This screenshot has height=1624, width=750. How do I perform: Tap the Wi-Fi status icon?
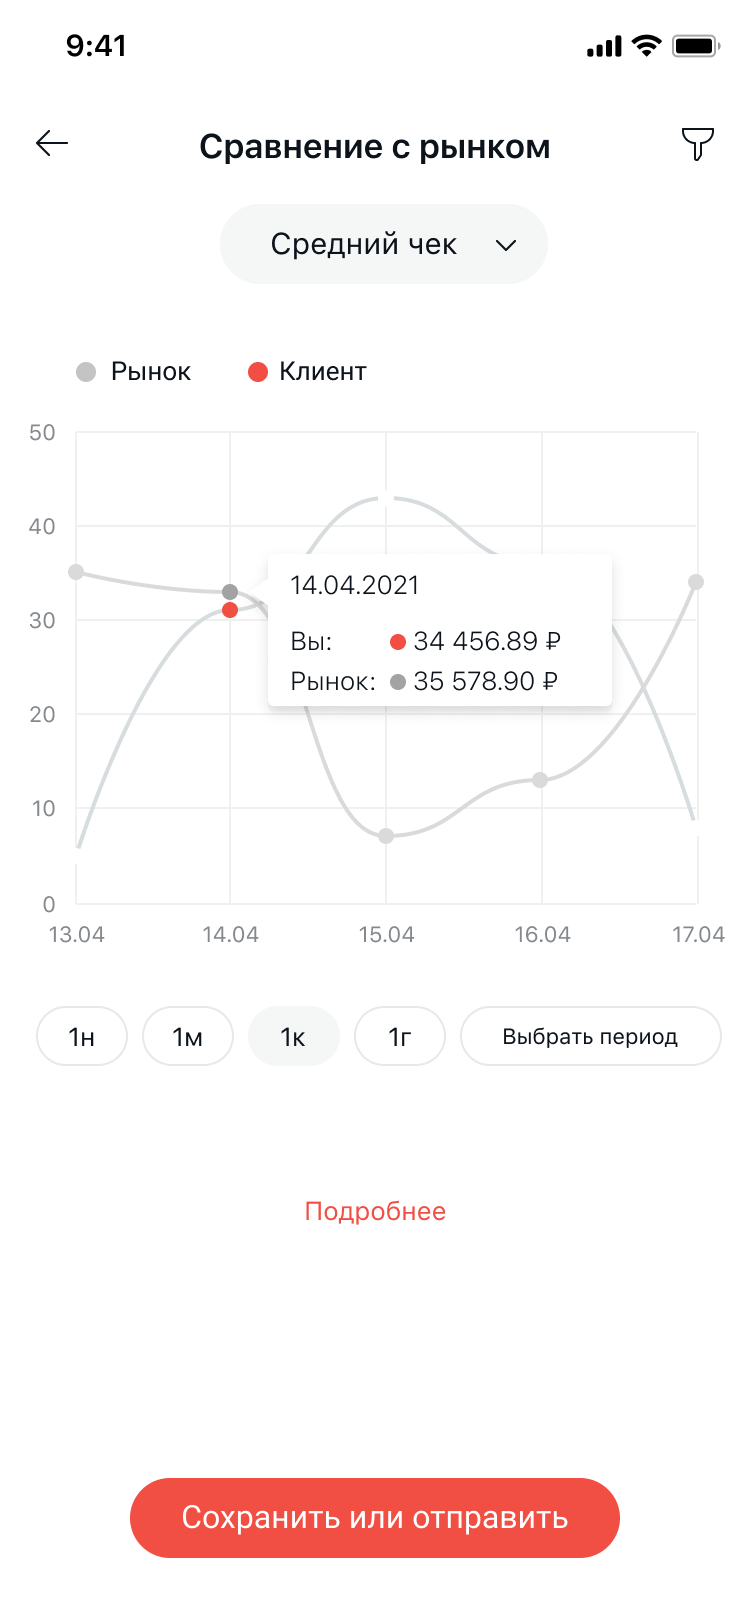[647, 46]
